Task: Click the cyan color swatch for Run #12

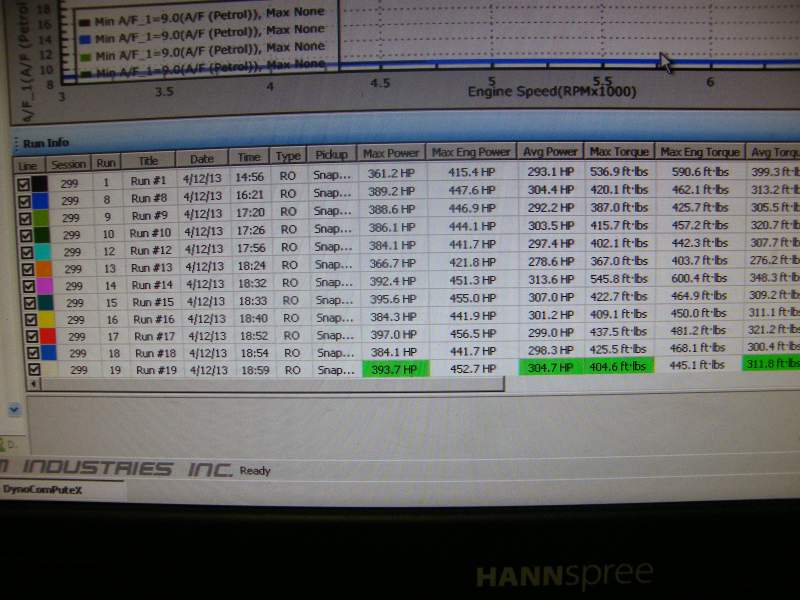Action: click(41, 251)
